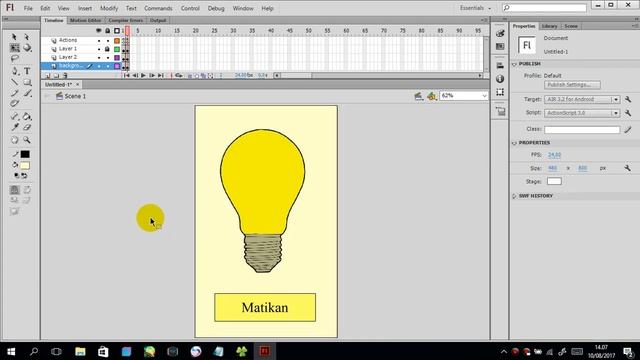The height and width of the screenshot is (360, 640).
Task: Select the Eraser tool
Action: (27, 127)
